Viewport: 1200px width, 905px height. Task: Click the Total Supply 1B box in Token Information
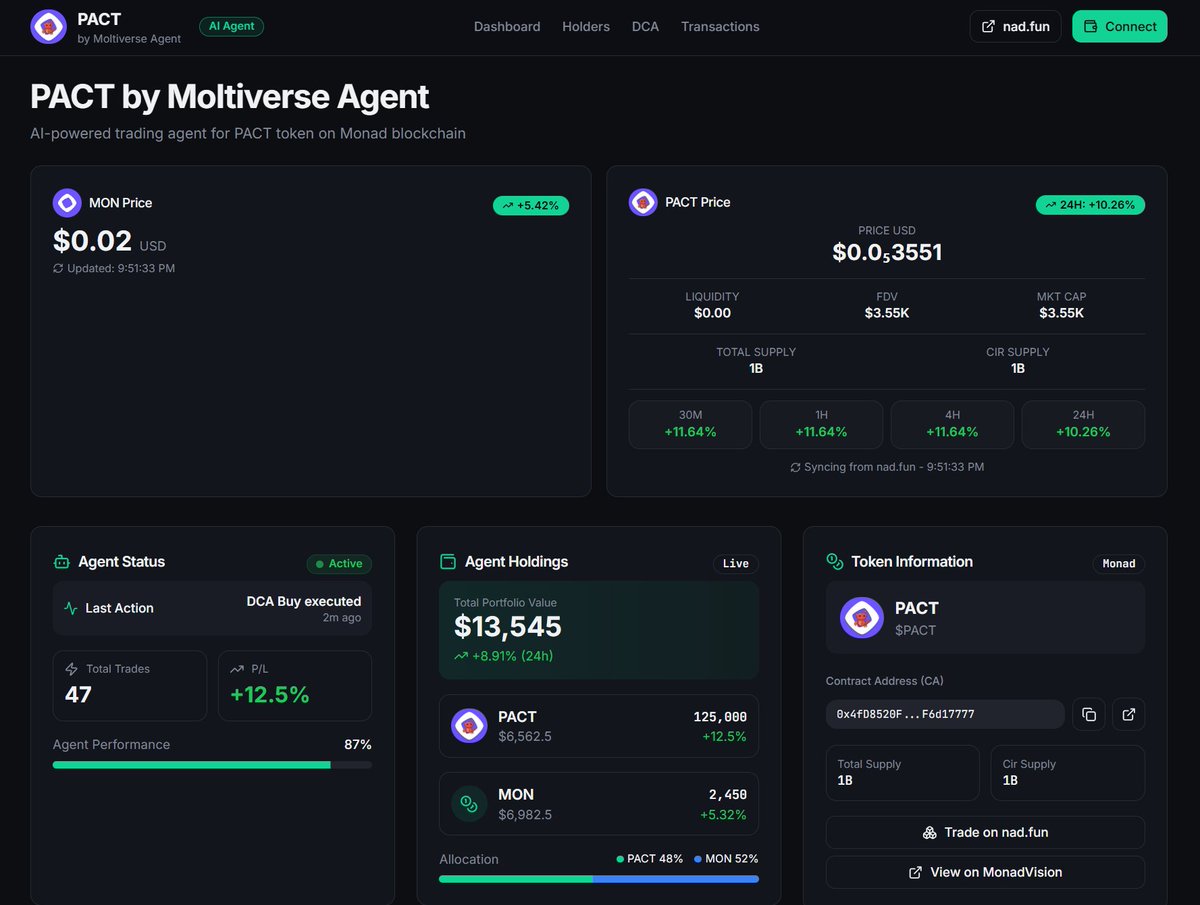(903, 772)
